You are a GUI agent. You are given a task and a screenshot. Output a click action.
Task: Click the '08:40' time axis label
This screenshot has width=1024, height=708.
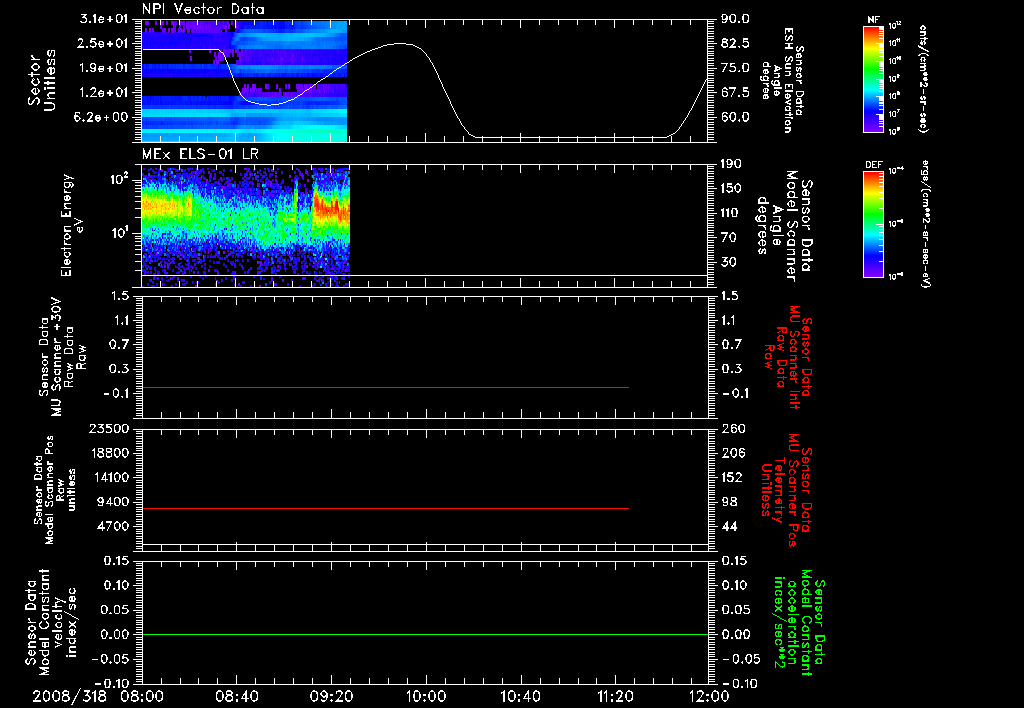pyautogui.click(x=236, y=697)
